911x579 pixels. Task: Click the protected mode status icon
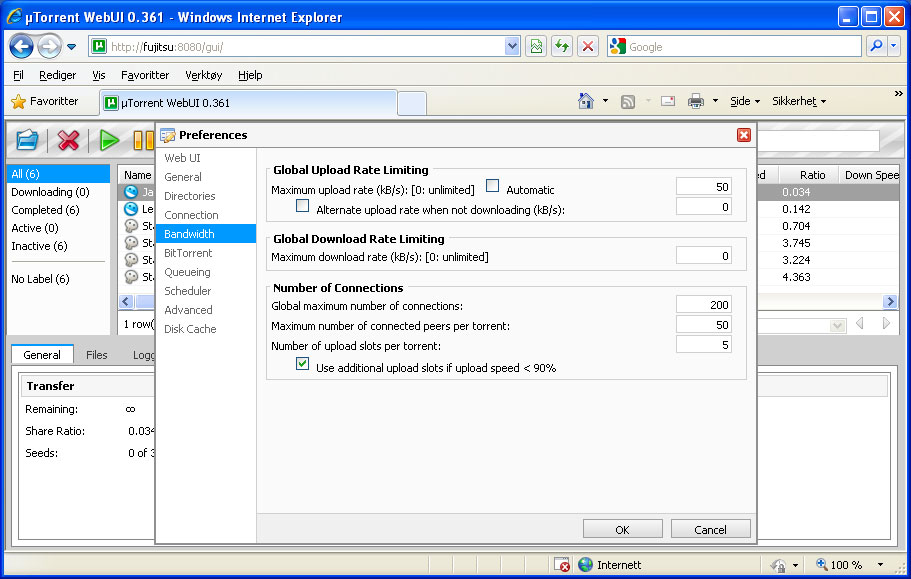(x=779, y=564)
